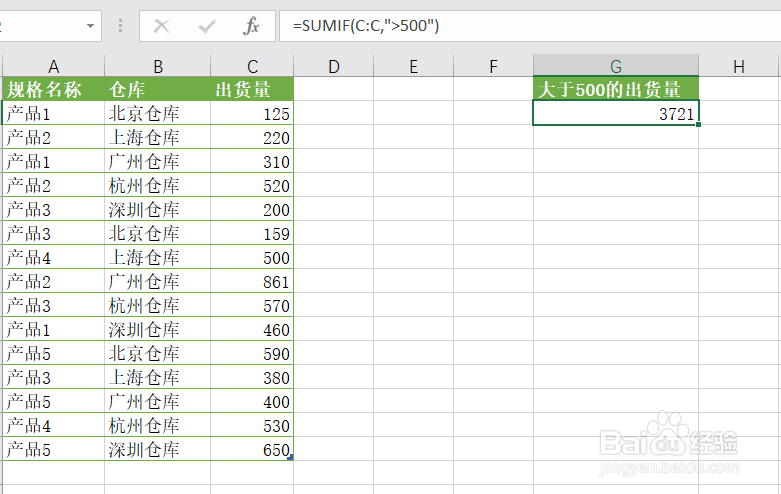The image size is (781, 494).
Task: Click the cell with value 520
Action: point(253,185)
